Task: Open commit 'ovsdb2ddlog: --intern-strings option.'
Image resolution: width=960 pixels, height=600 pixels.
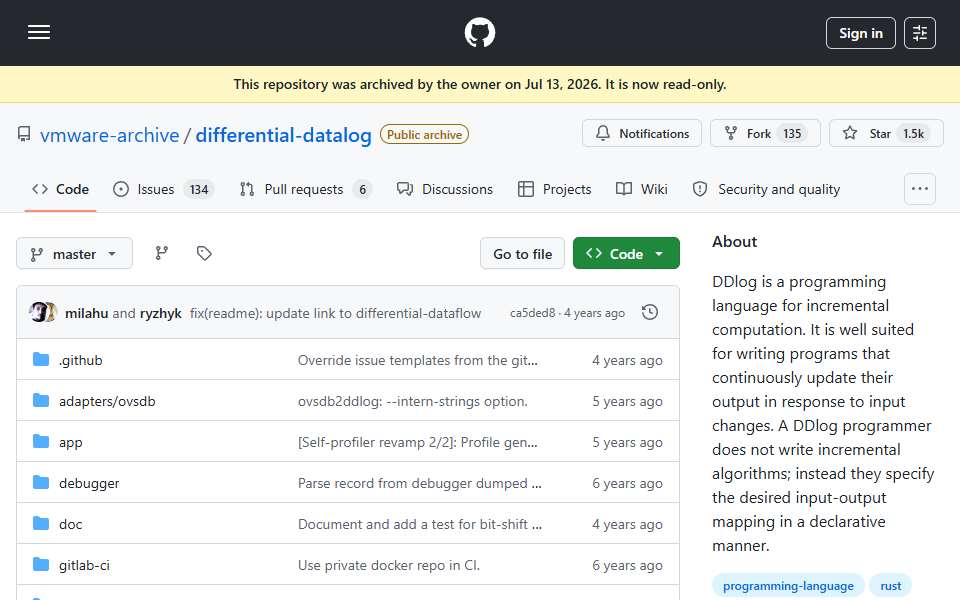Action: coord(413,402)
